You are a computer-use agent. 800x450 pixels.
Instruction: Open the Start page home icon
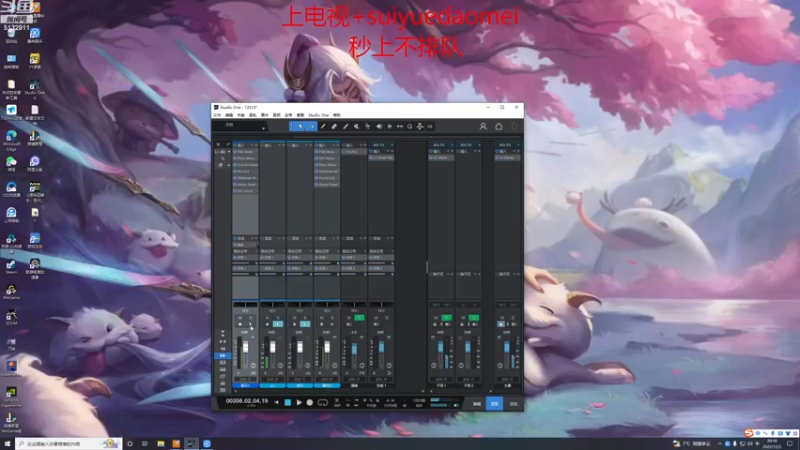pos(498,127)
